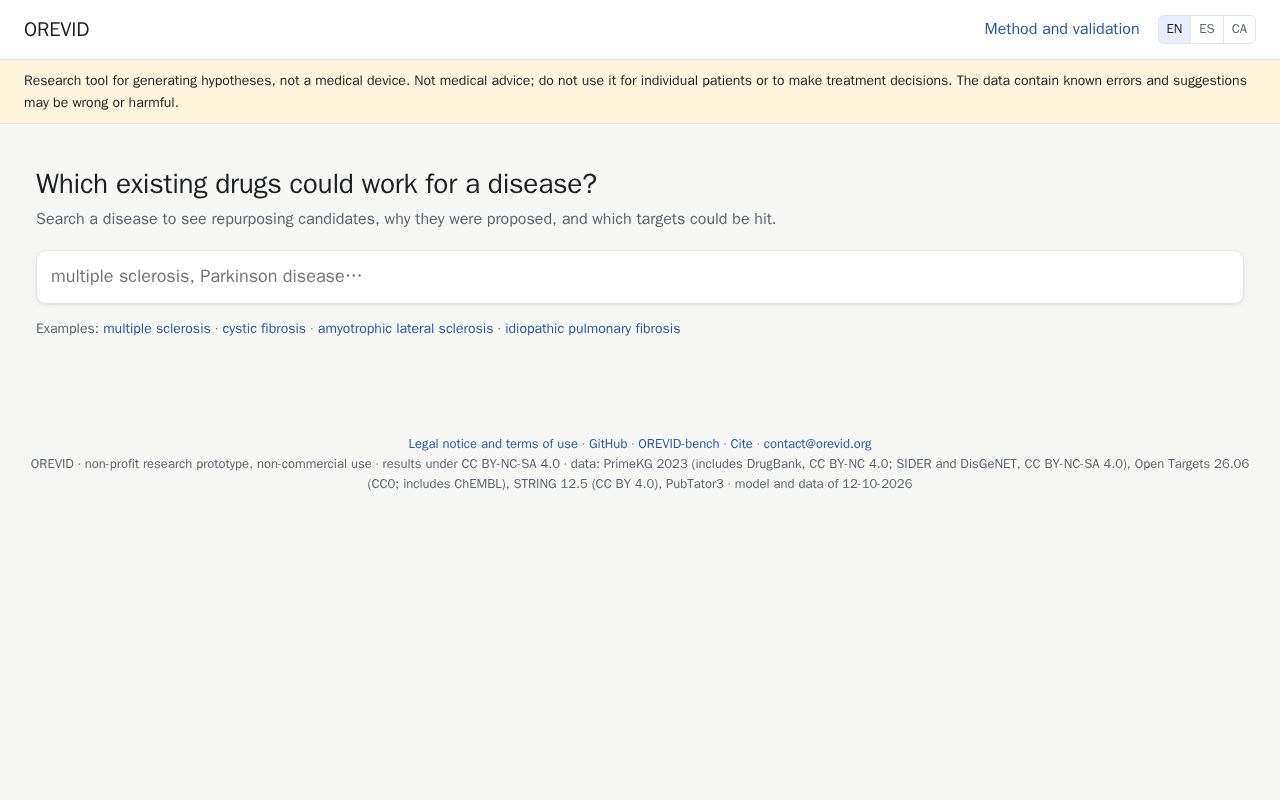
Task: Click the research tool disclaimer banner text
Action: point(635,91)
